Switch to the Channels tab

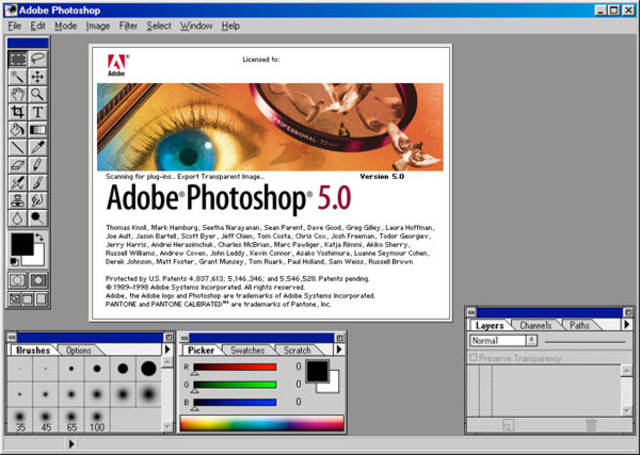(x=536, y=326)
